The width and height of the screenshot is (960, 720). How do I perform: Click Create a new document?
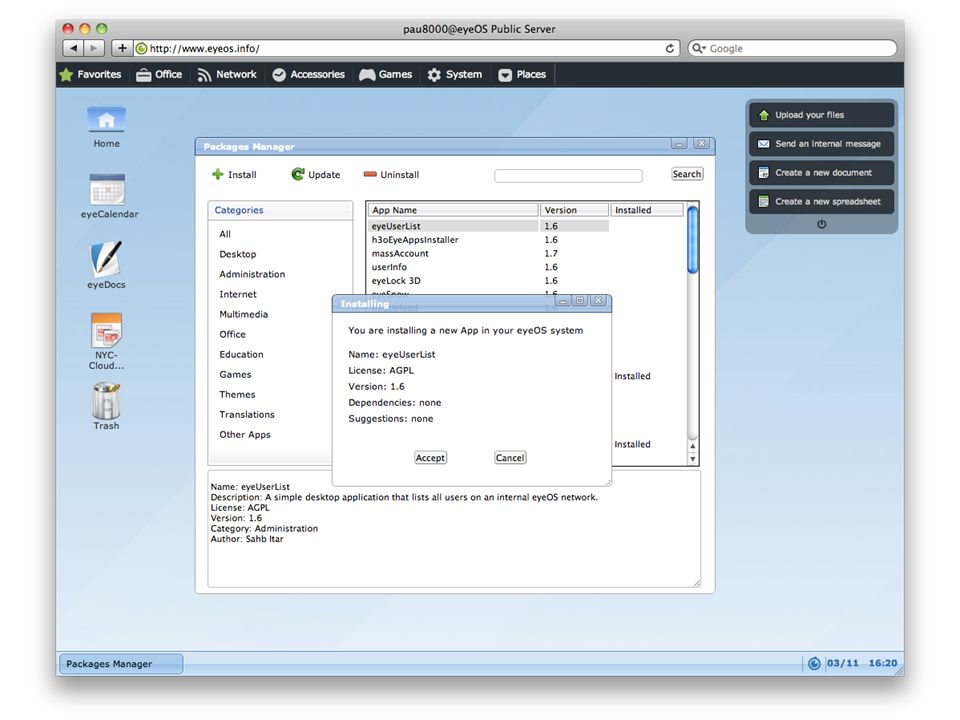(x=821, y=173)
